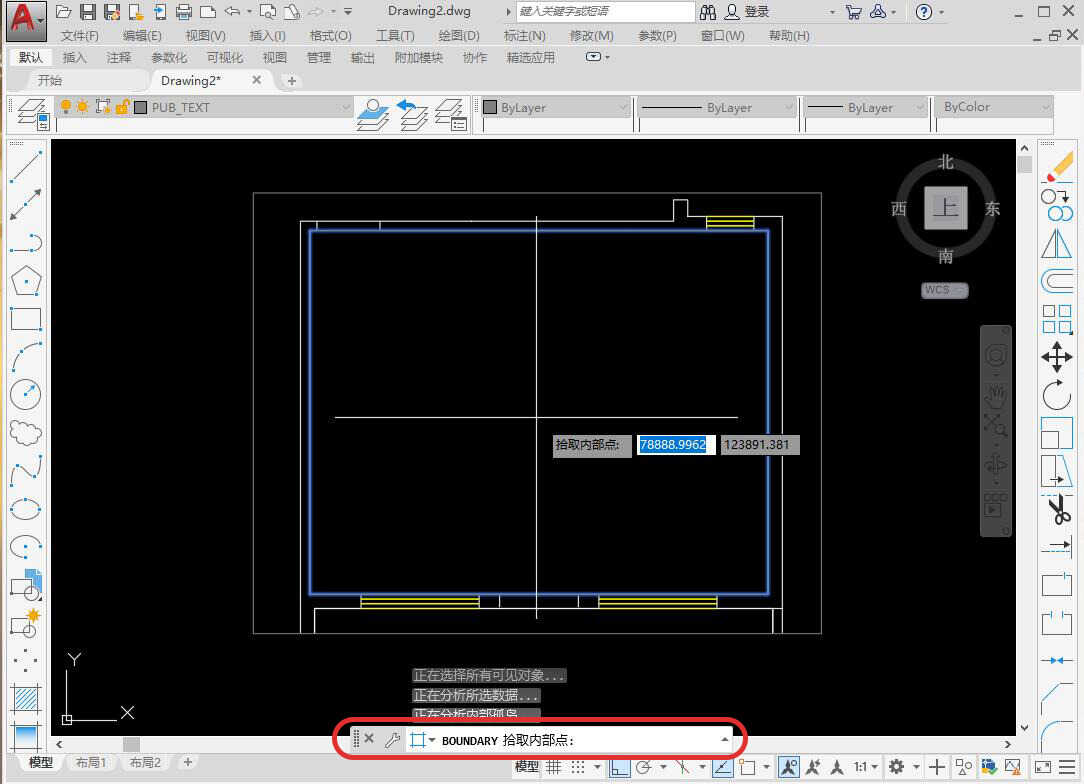Select the Mirror modify tool
This screenshot has width=1084, height=784.
coord(1057,243)
